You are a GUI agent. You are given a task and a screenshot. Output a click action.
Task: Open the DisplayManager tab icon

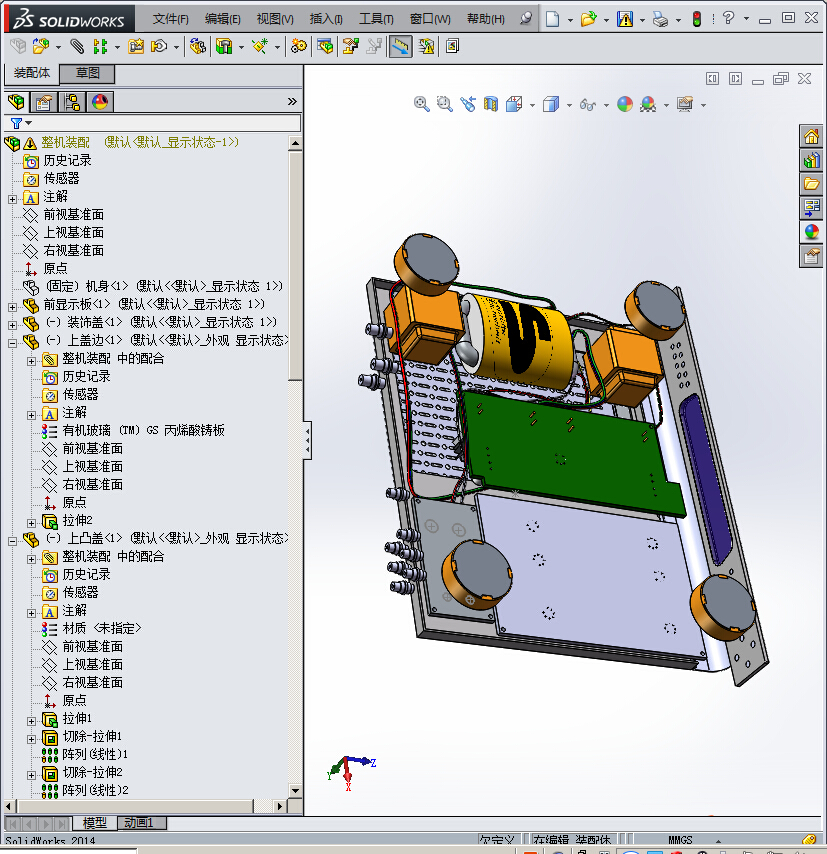100,102
